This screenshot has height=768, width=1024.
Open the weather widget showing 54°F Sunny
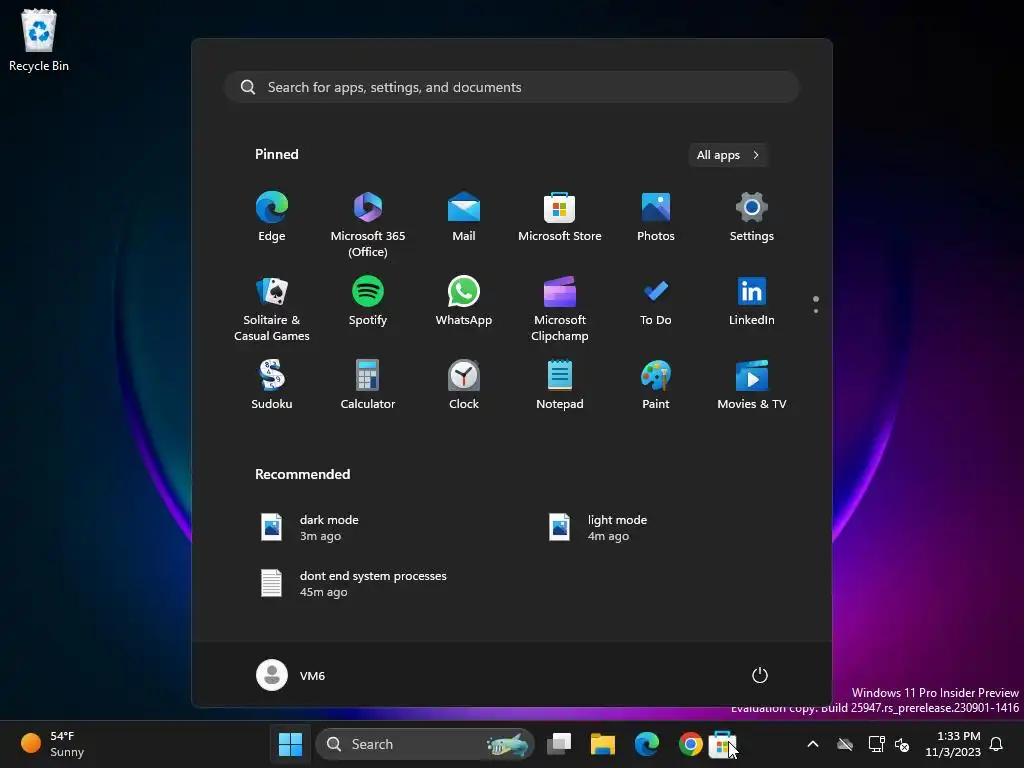click(53, 744)
